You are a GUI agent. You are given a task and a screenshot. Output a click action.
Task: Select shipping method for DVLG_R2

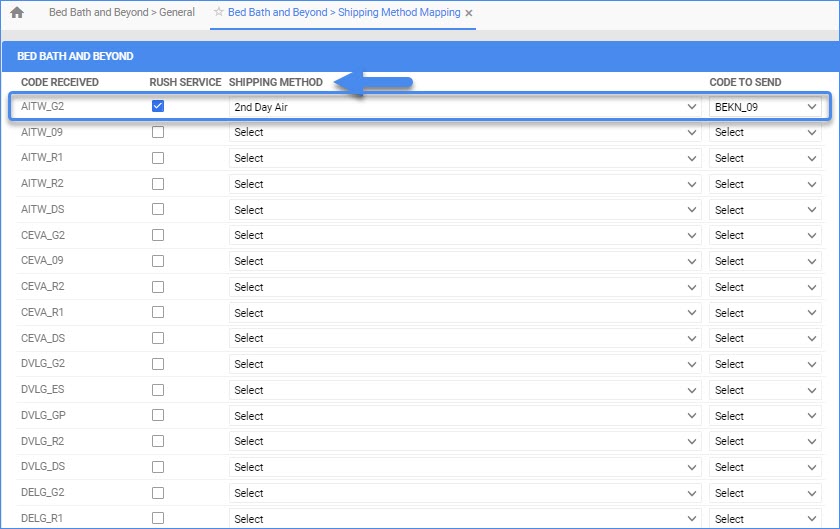[x=465, y=441]
